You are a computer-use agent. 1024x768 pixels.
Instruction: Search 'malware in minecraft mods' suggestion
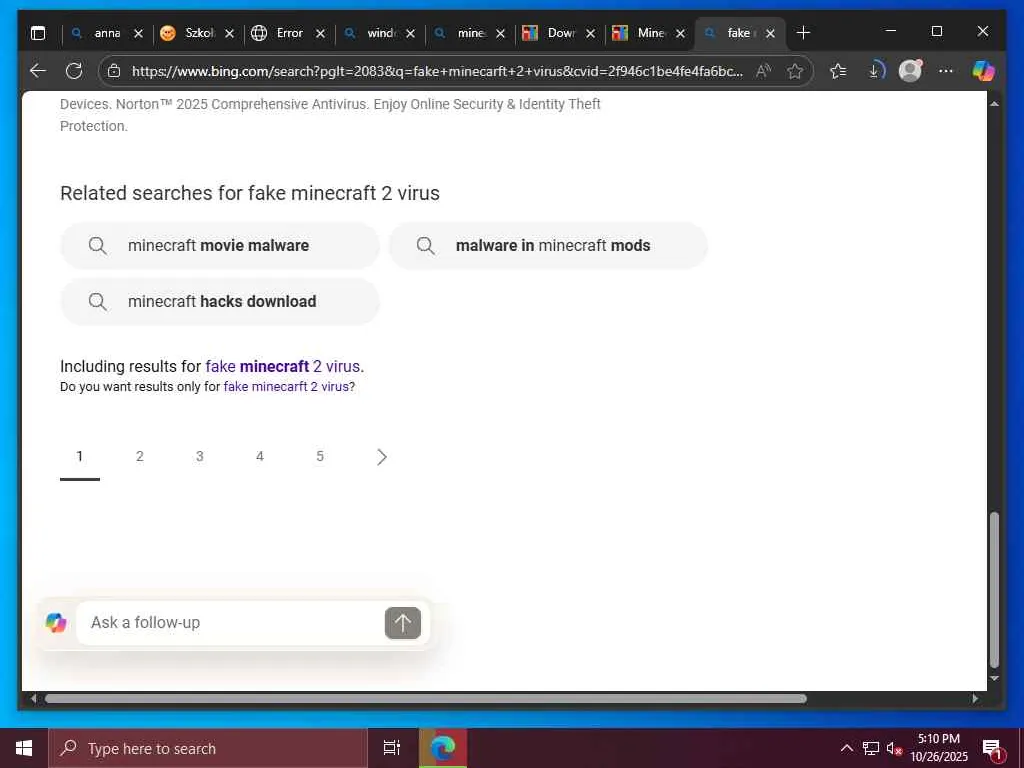[x=548, y=246]
